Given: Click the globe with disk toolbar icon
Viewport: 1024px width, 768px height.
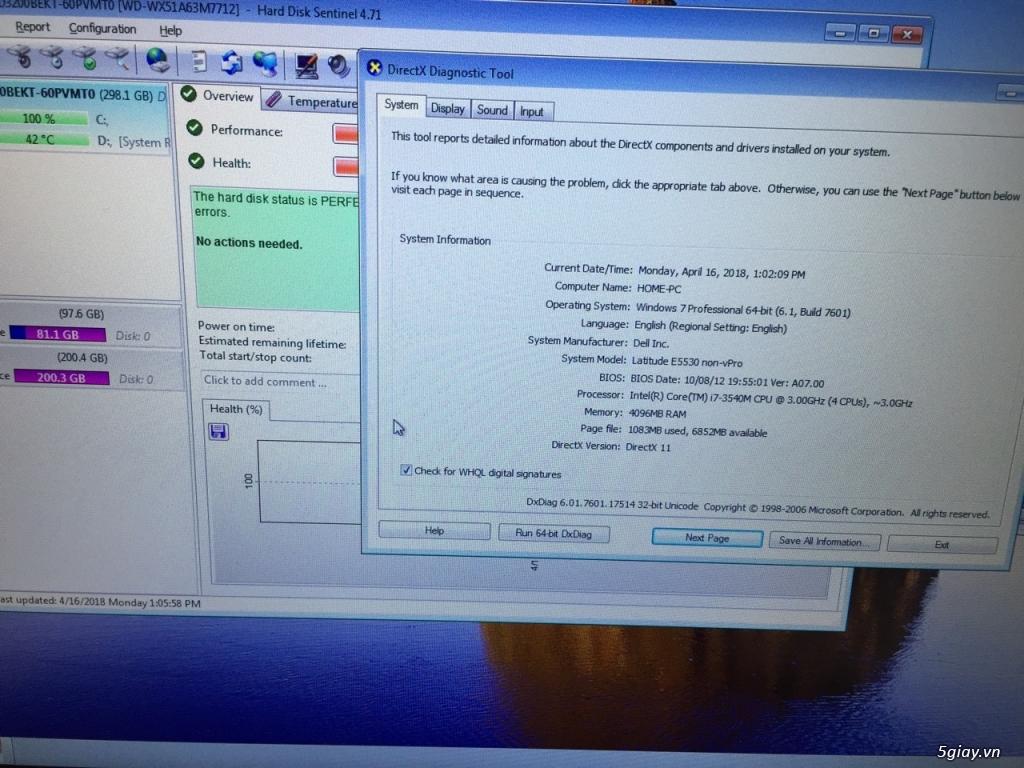Looking at the screenshot, I should (x=157, y=60).
